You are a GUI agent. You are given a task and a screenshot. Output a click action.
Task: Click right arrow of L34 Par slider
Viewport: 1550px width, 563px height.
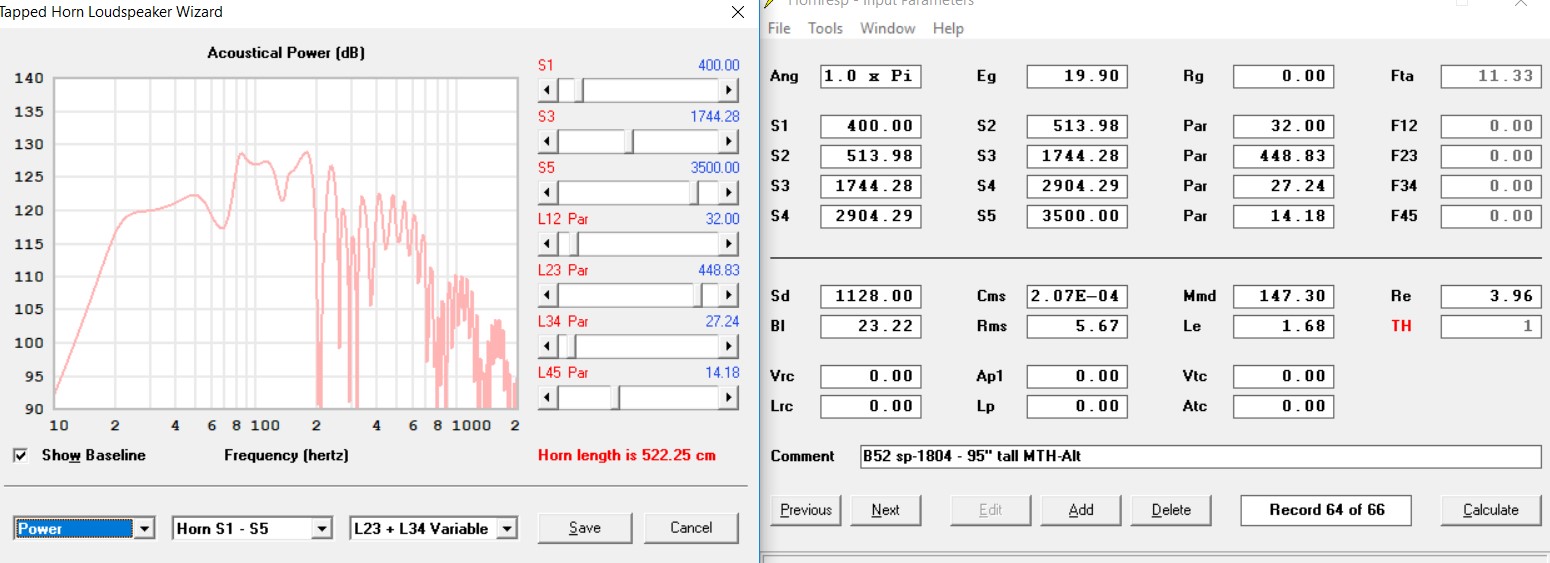(x=730, y=346)
